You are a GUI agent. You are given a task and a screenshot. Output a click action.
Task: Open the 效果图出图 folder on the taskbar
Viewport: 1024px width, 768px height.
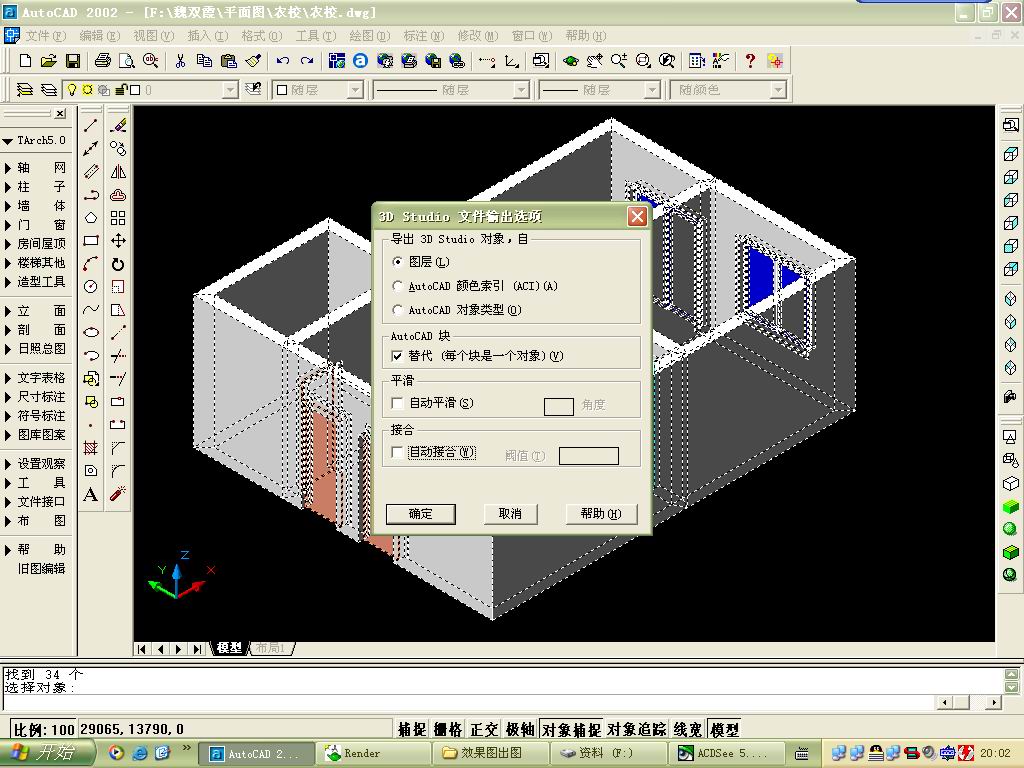[491, 754]
